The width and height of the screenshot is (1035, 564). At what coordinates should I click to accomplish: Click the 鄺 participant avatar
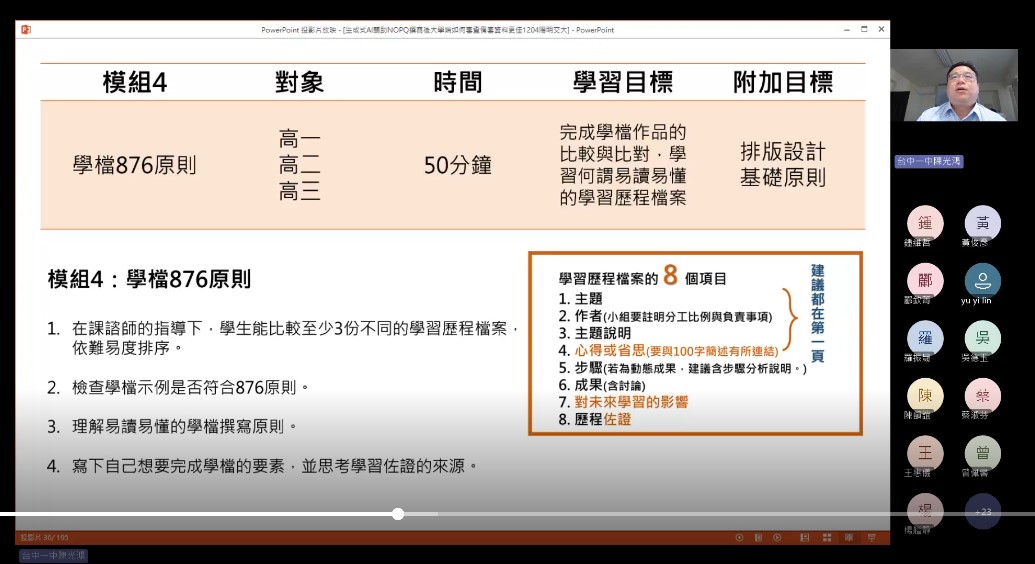[x=925, y=280]
